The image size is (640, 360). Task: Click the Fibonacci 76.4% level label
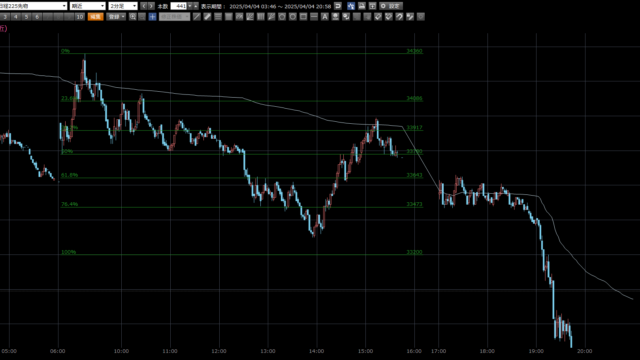[x=69, y=204]
